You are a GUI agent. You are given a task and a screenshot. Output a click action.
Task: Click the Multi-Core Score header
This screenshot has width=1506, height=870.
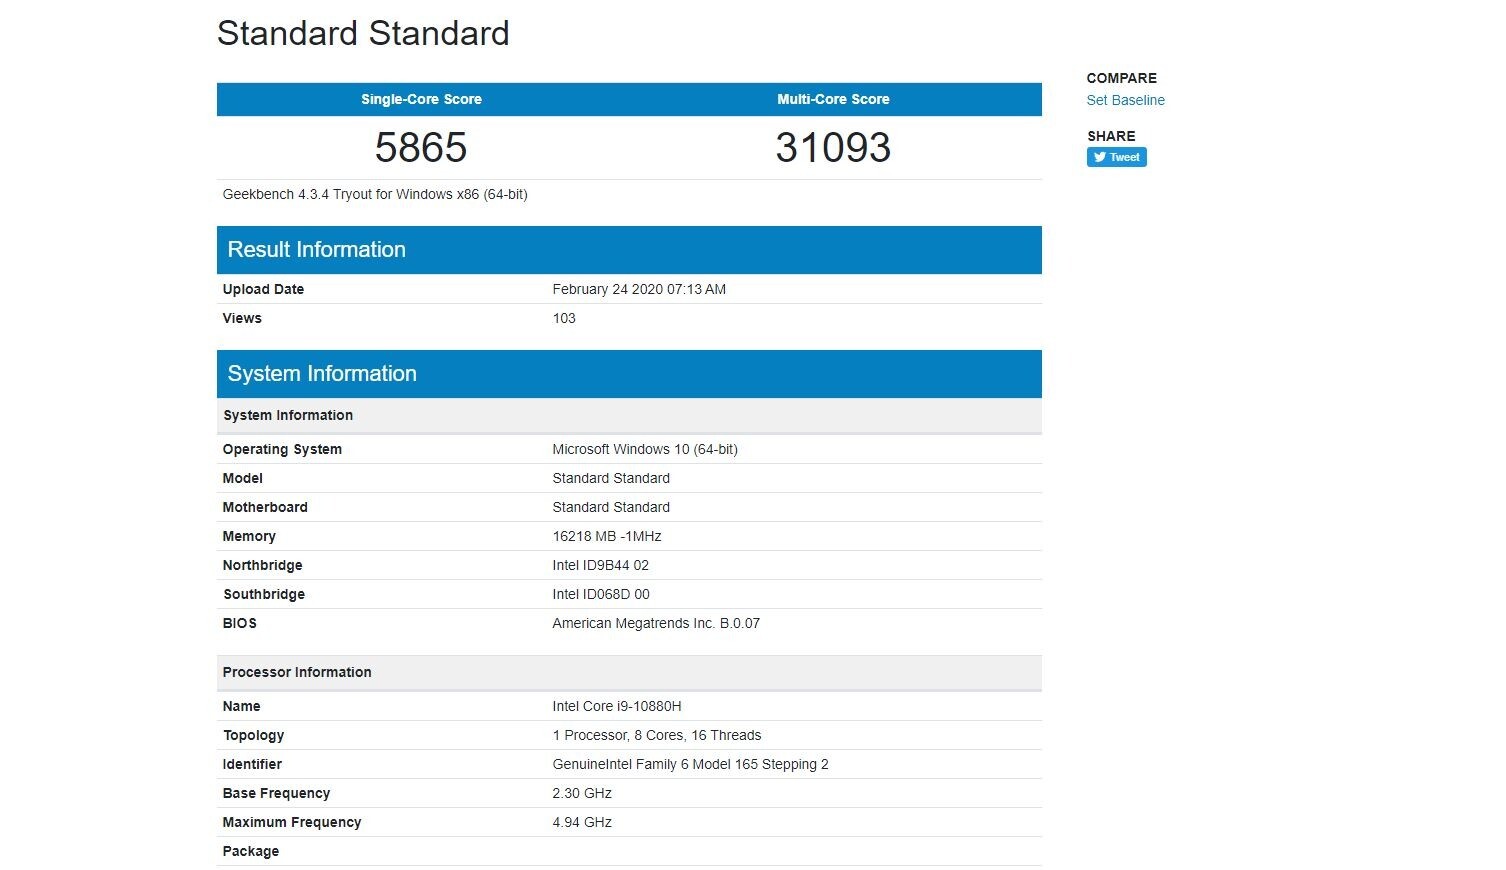click(833, 99)
